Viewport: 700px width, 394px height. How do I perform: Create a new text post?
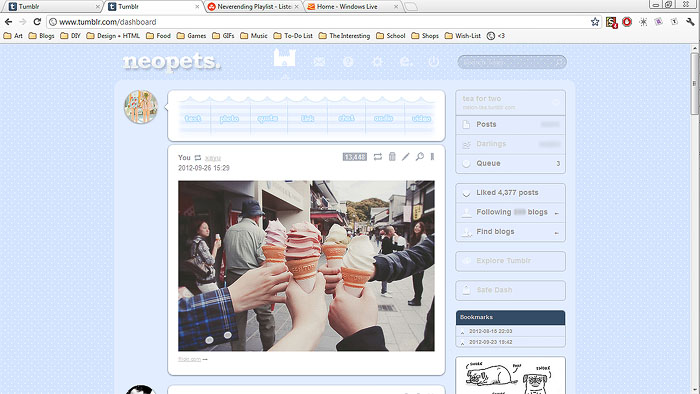[193, 118]
